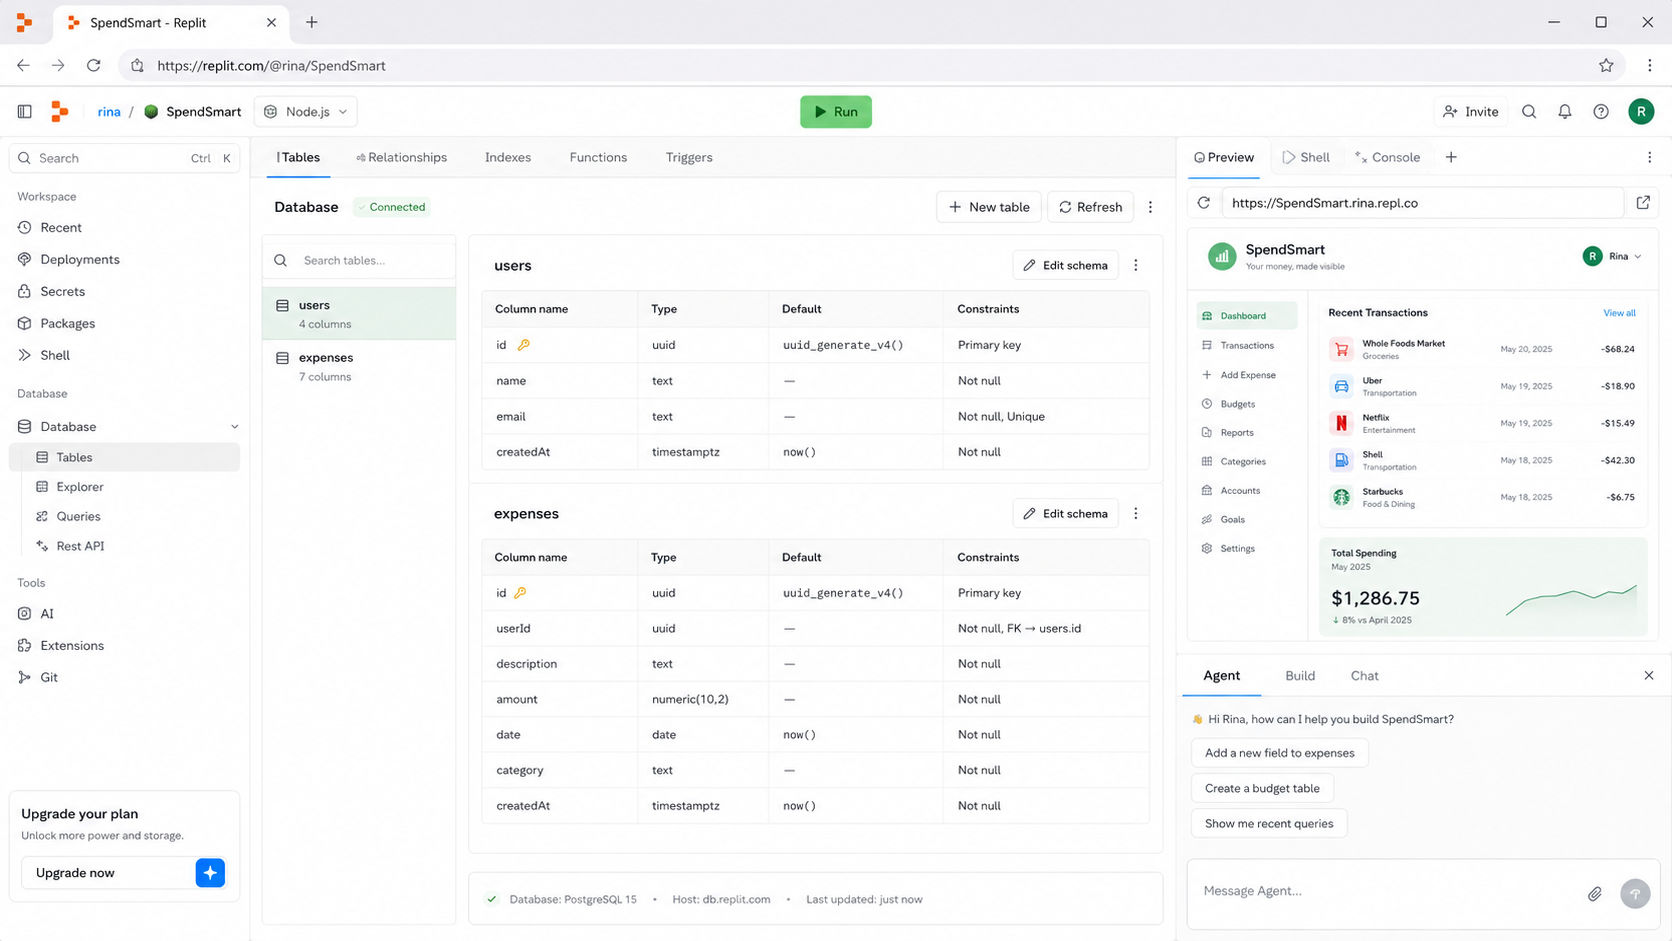Reload the preview page
The image size is (1672, 941).
pyautogui.click(x=1204, y=203)
